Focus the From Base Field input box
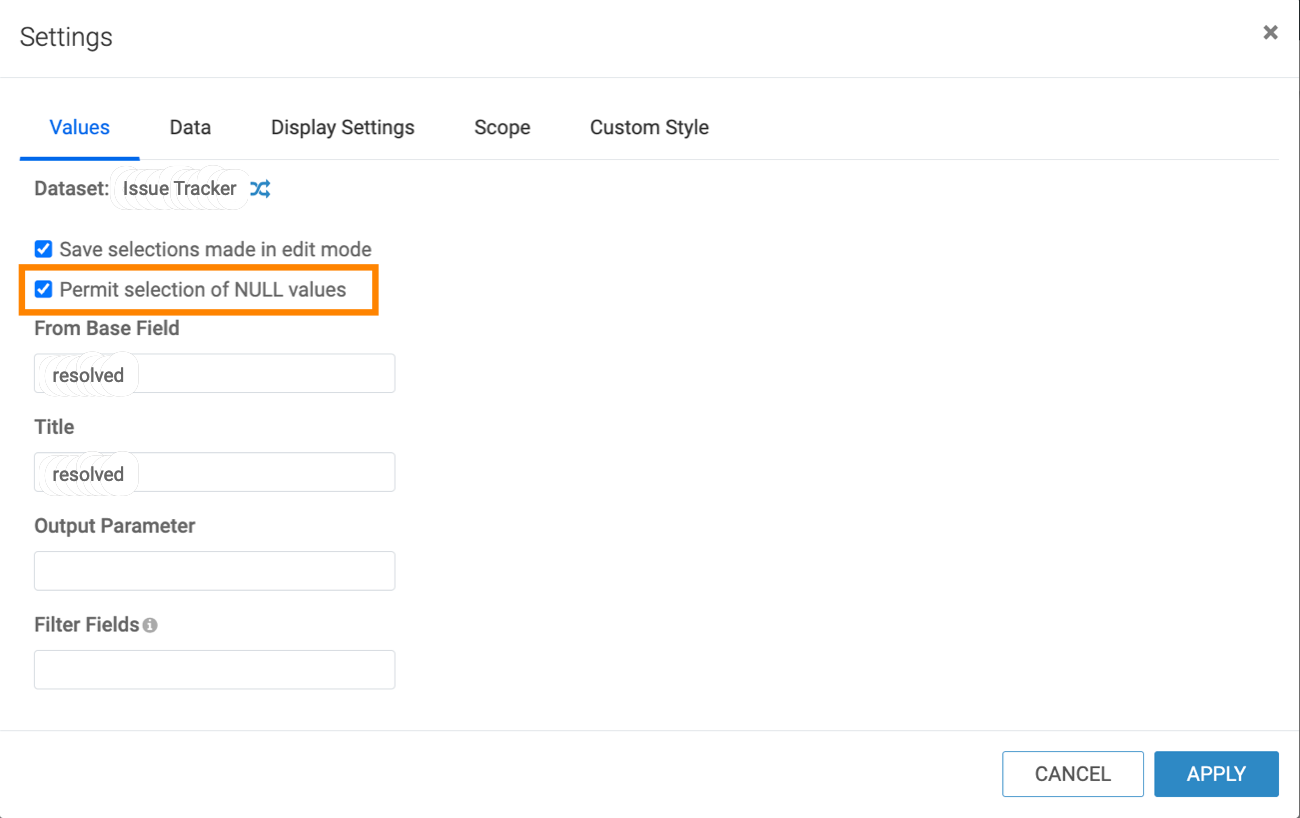This screenshot has height=818, width=1300. [x=260, y=374]
